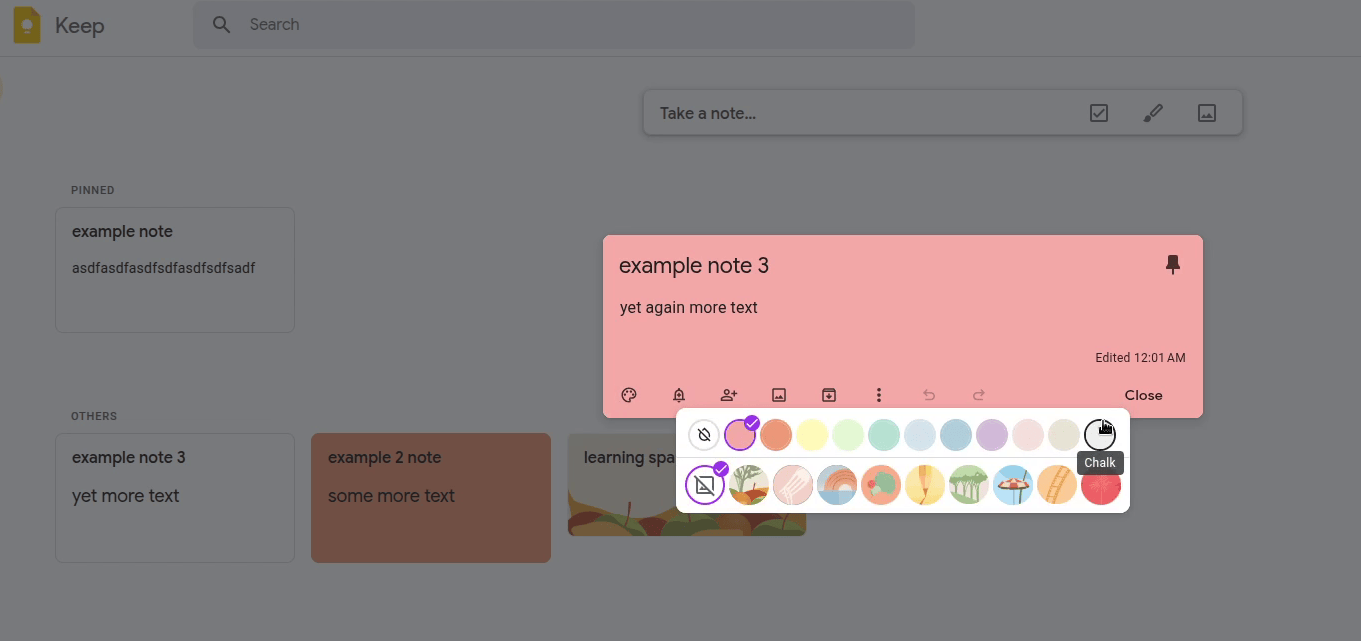This screenshot has width=1361, height=641.
Task: Click the new note with drawing brush icon
Action: pyautogui.click(x=1153, y=113)
